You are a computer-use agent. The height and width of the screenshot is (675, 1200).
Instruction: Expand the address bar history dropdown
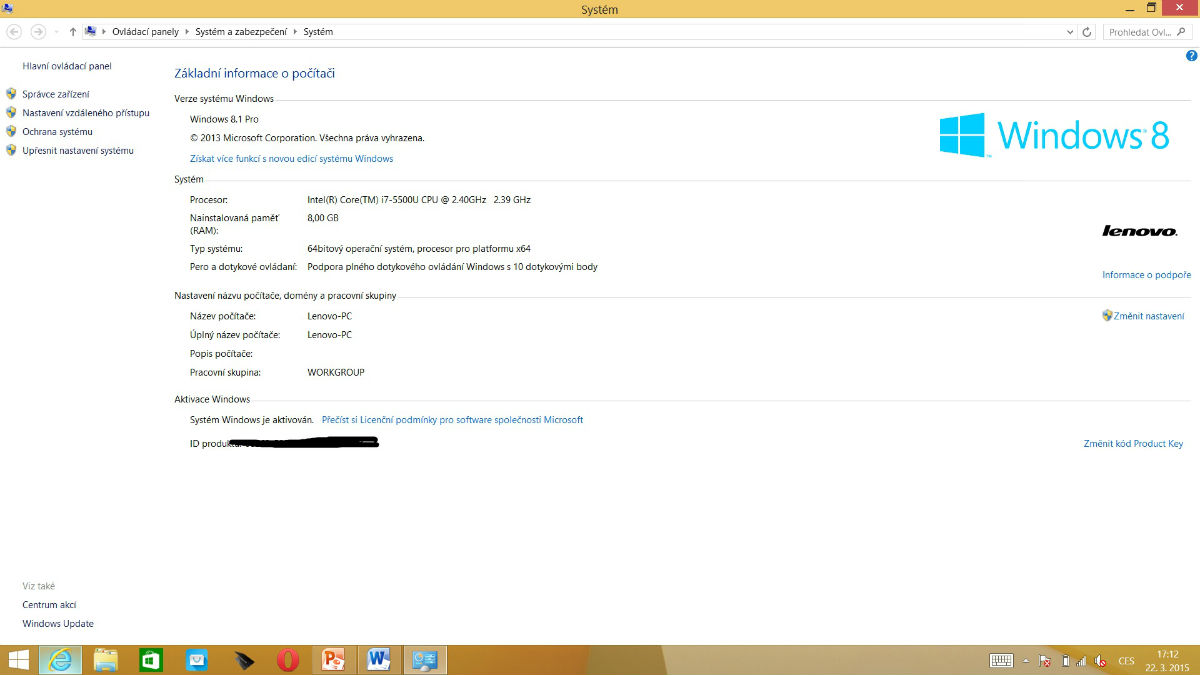pos(1071,32)
